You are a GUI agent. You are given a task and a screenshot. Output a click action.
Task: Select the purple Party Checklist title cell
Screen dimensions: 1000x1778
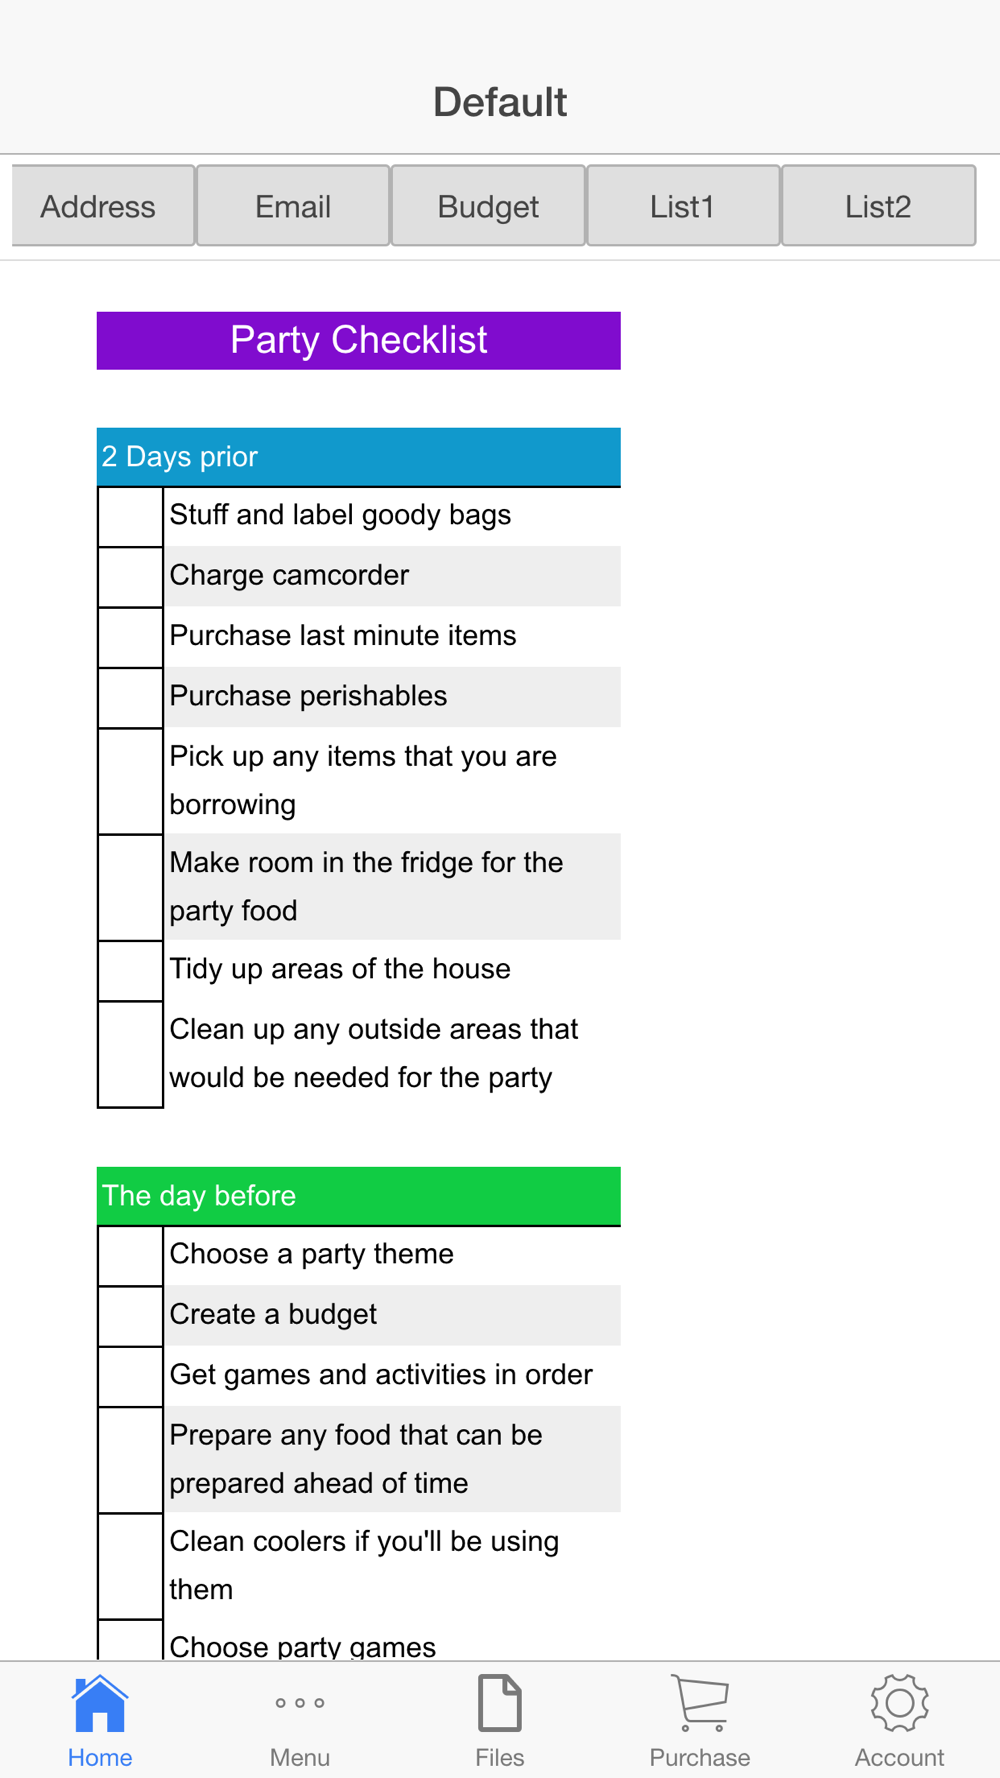pyautogui.click(x=358, y=341)
